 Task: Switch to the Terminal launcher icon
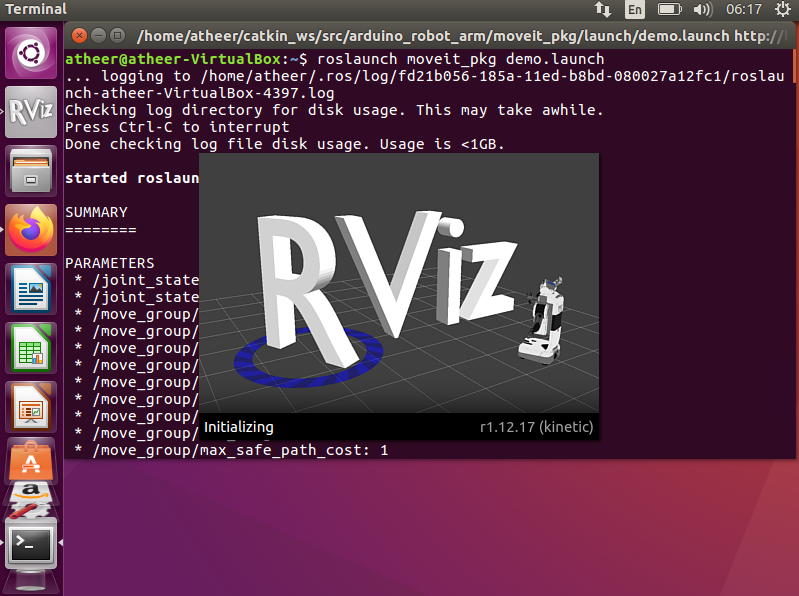pyautogui.click(x=31, y=544)
